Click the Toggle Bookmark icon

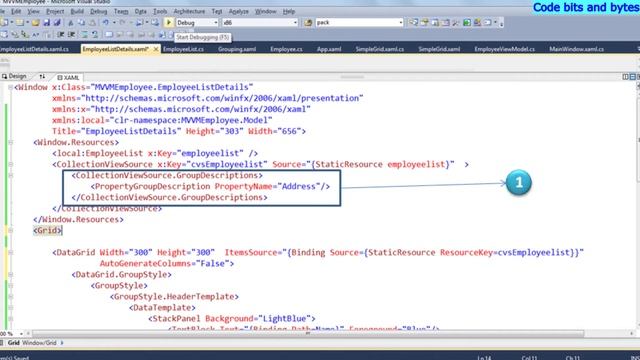coord(109,35)
